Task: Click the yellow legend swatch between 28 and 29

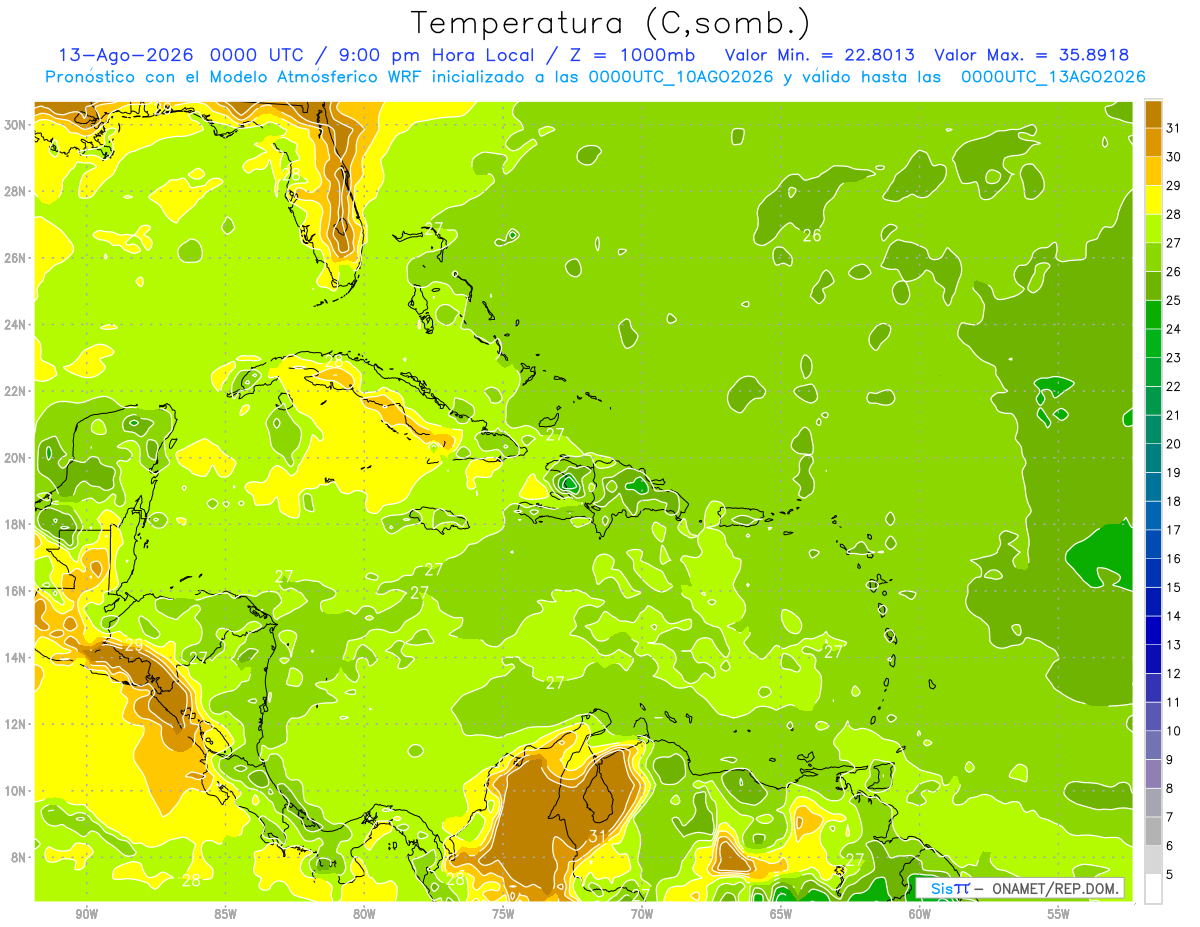Action: click(x=1154, y=201)
